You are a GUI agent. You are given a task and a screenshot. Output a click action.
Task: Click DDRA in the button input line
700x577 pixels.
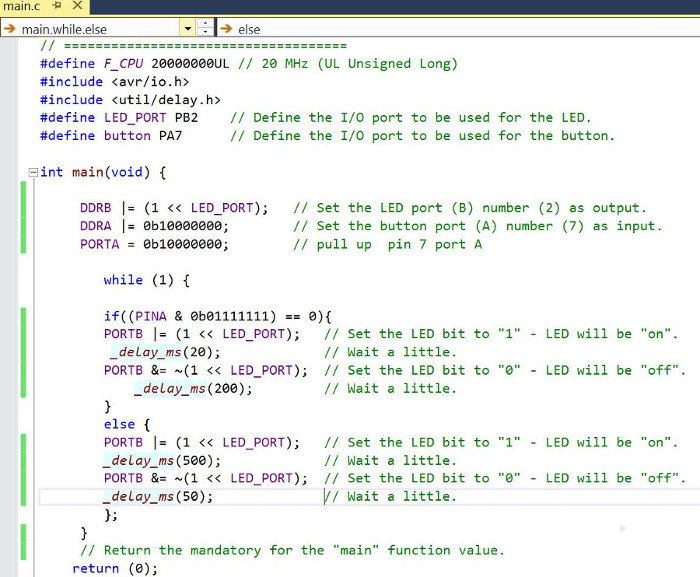click(x=96, y=226)
